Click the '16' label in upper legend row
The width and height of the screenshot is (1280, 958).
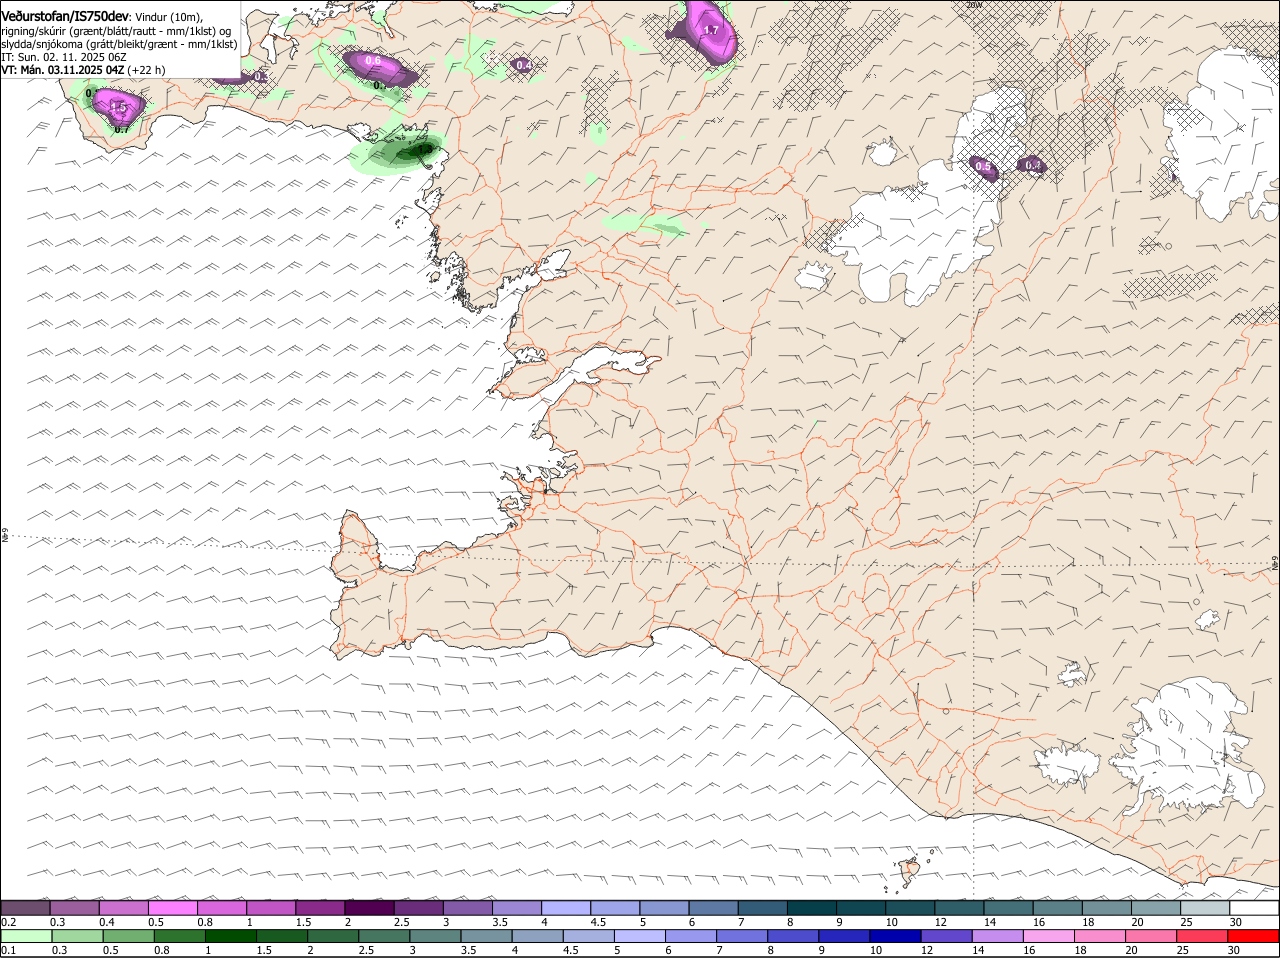coord(1039,921)
